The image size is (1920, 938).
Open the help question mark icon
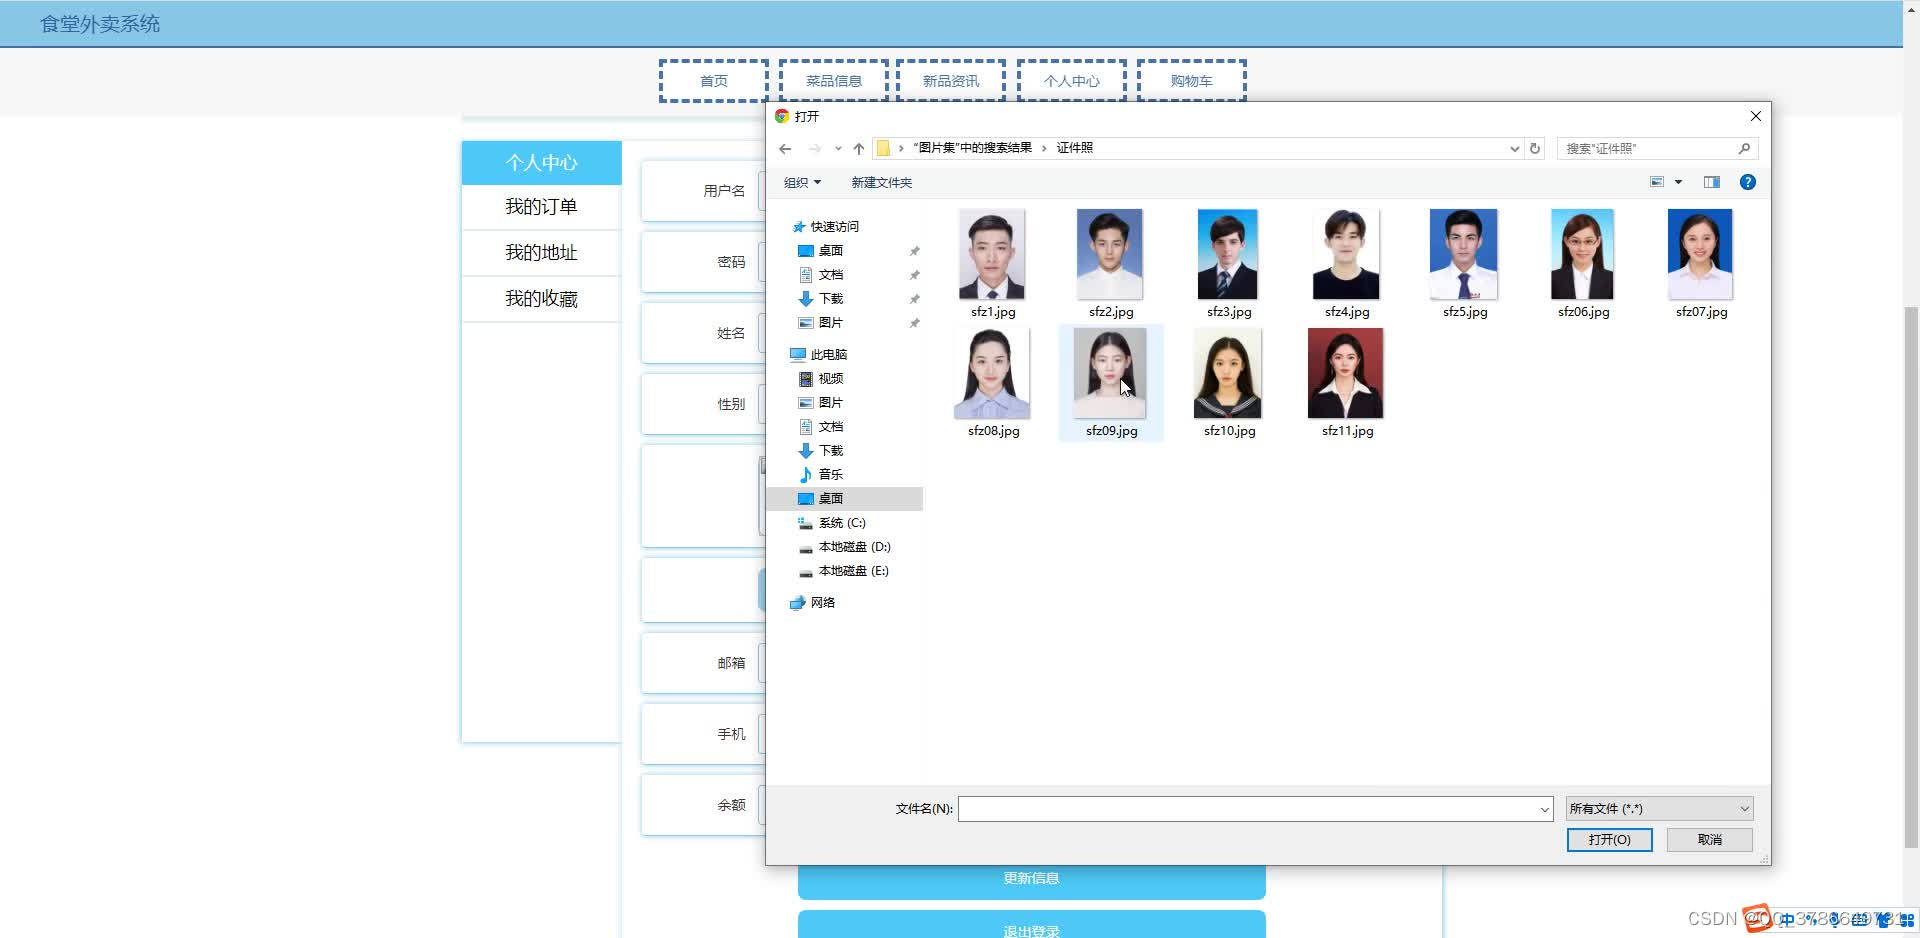(x=1748, y=182)
